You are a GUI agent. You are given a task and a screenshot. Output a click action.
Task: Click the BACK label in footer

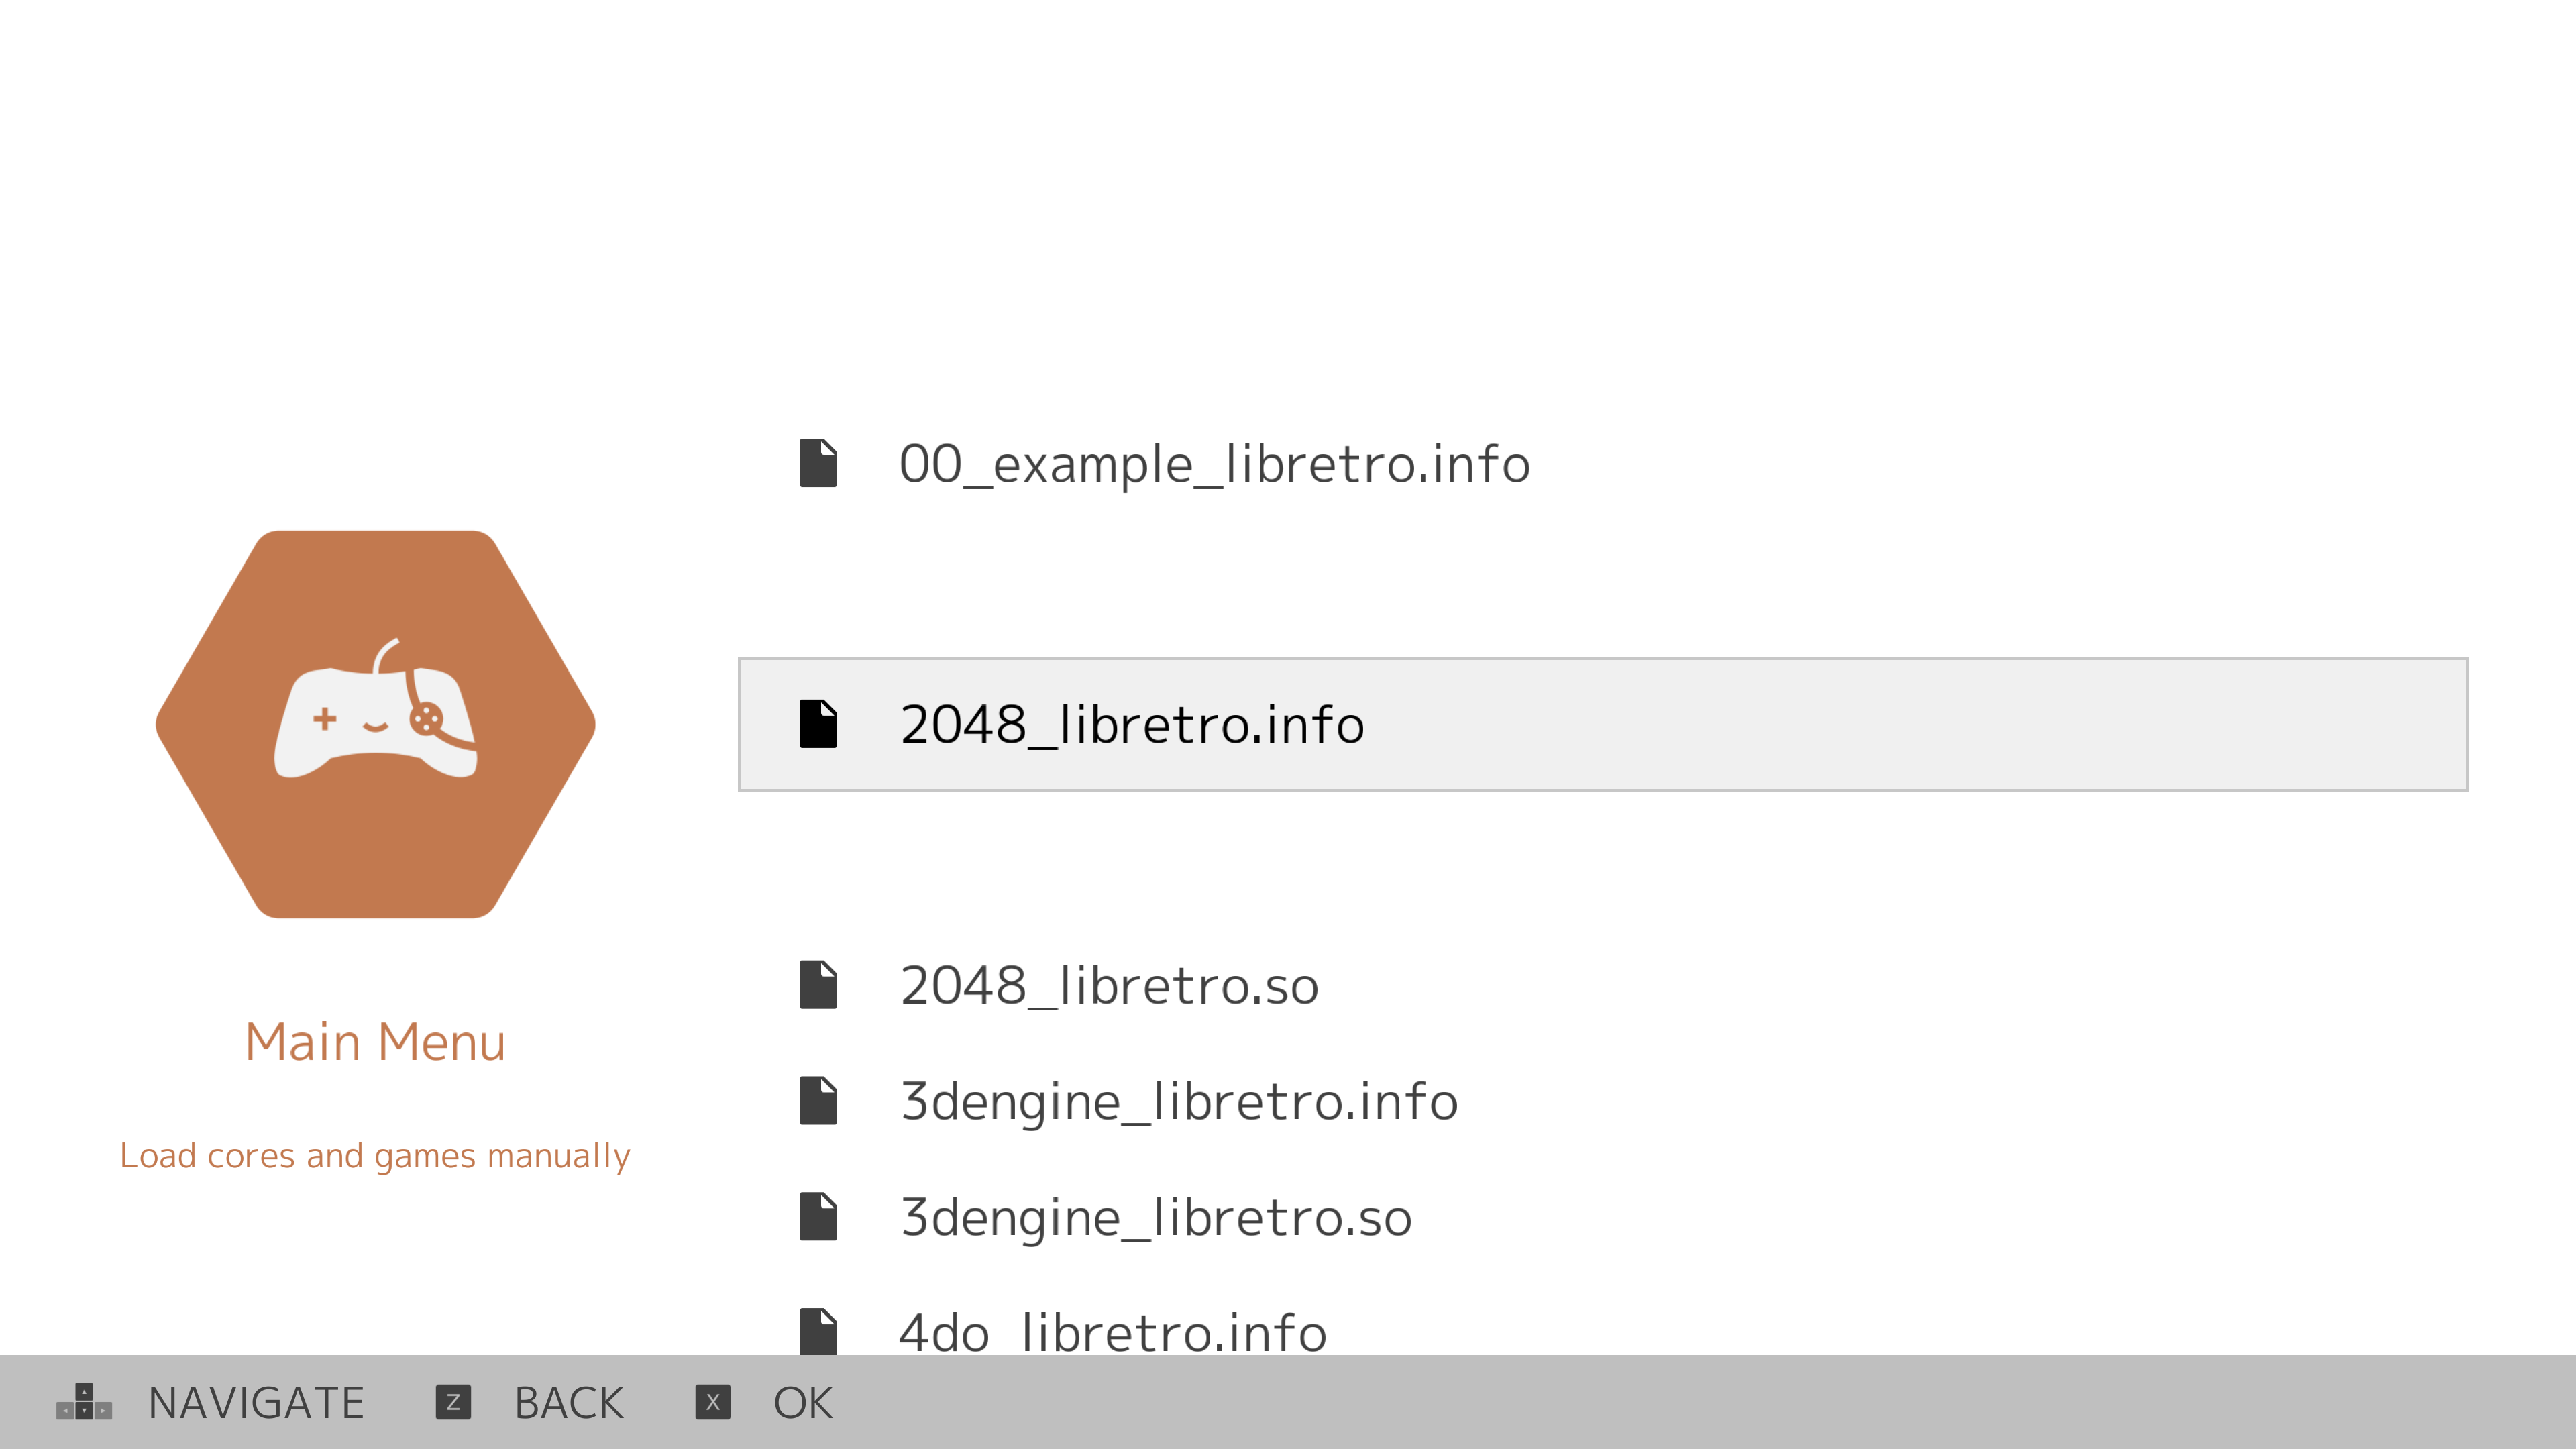(x=569, y=1403)
